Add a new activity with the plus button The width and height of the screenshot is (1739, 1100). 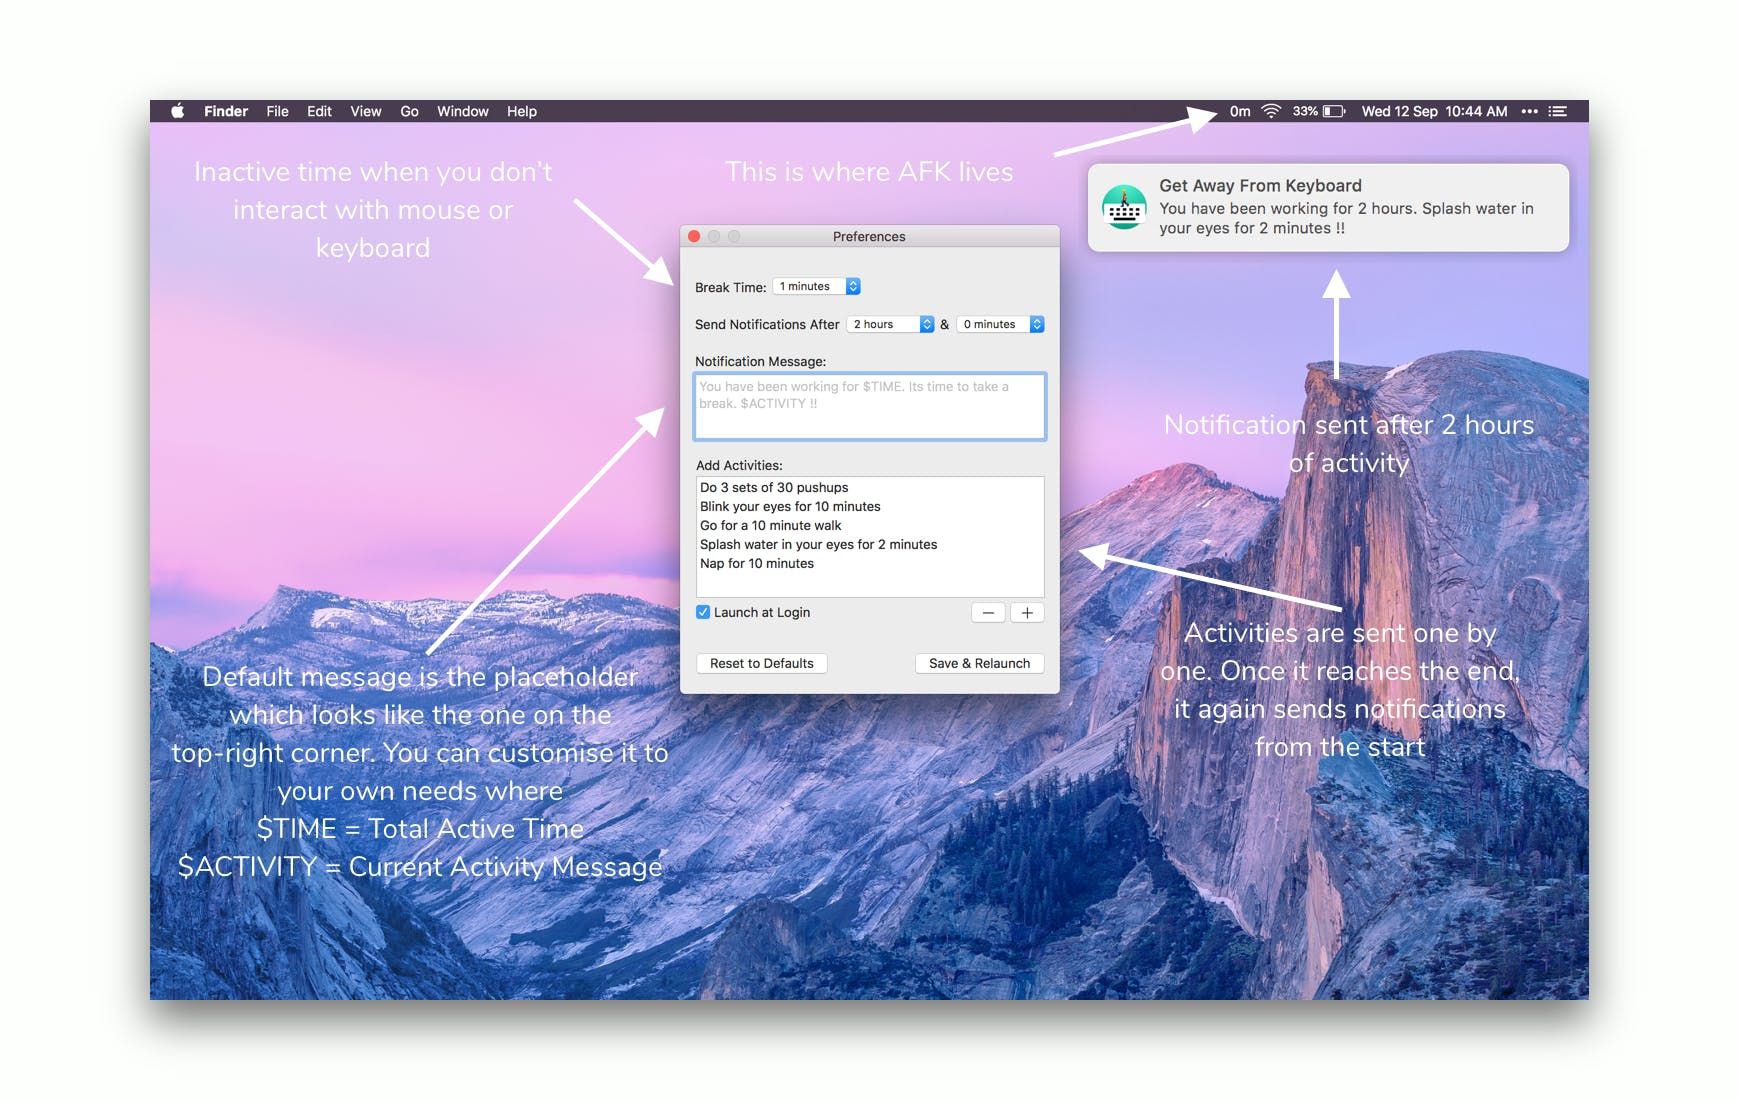click(x=1026, y=612)
